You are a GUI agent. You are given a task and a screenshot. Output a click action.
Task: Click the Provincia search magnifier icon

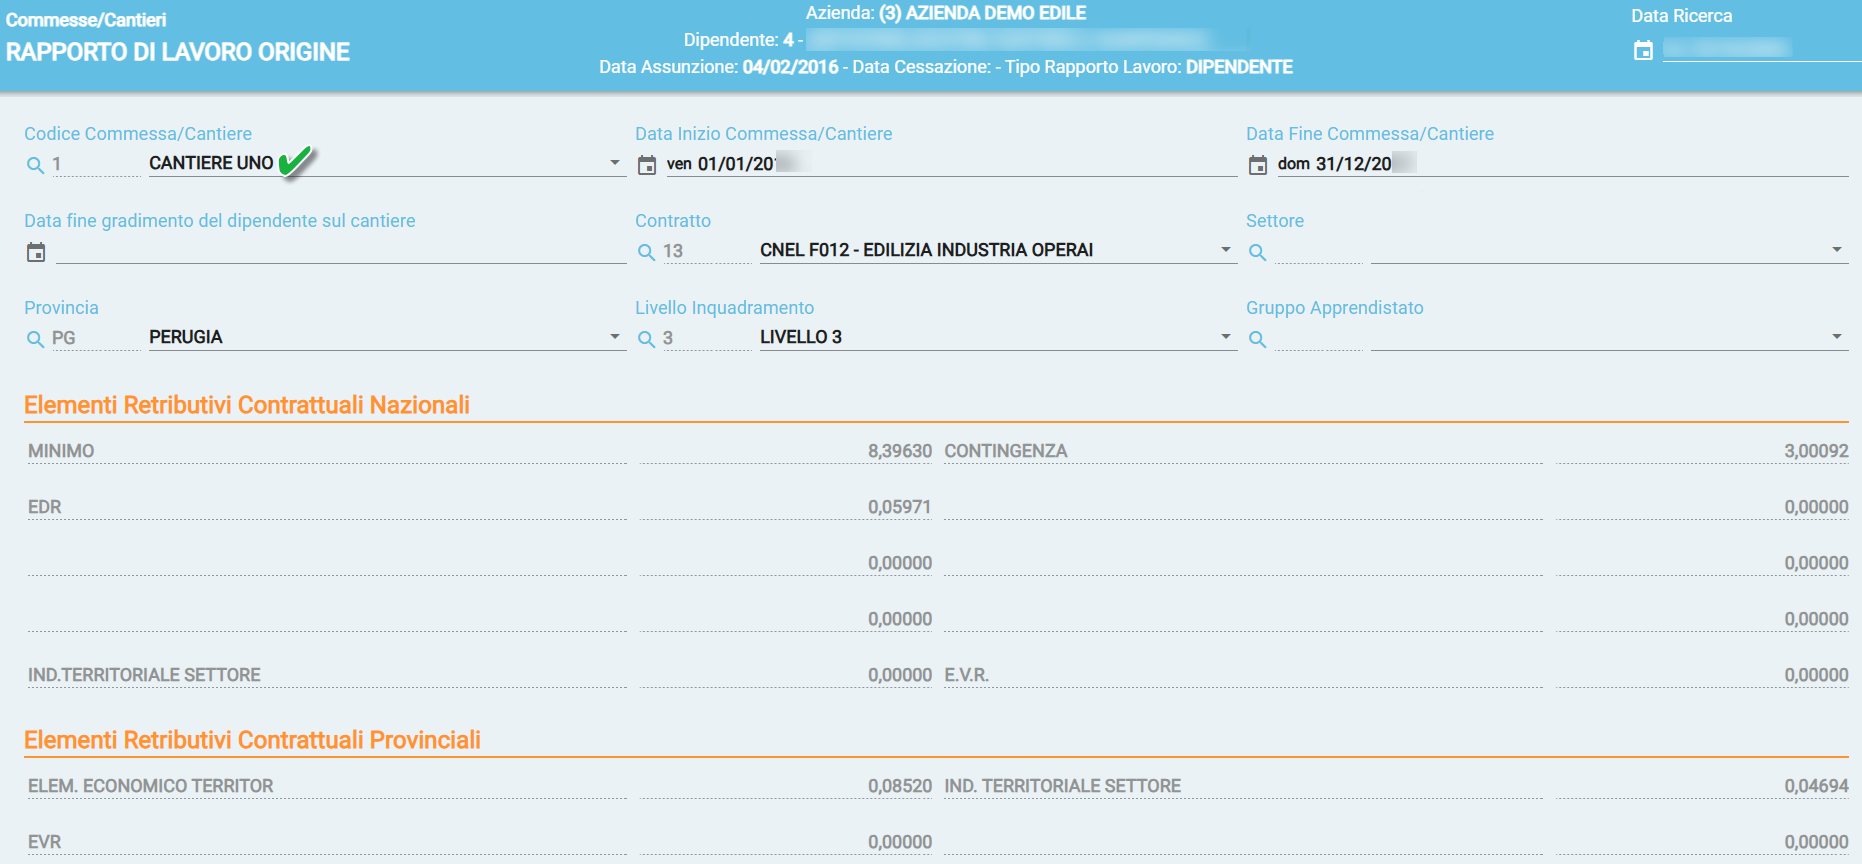coord(35,339)
